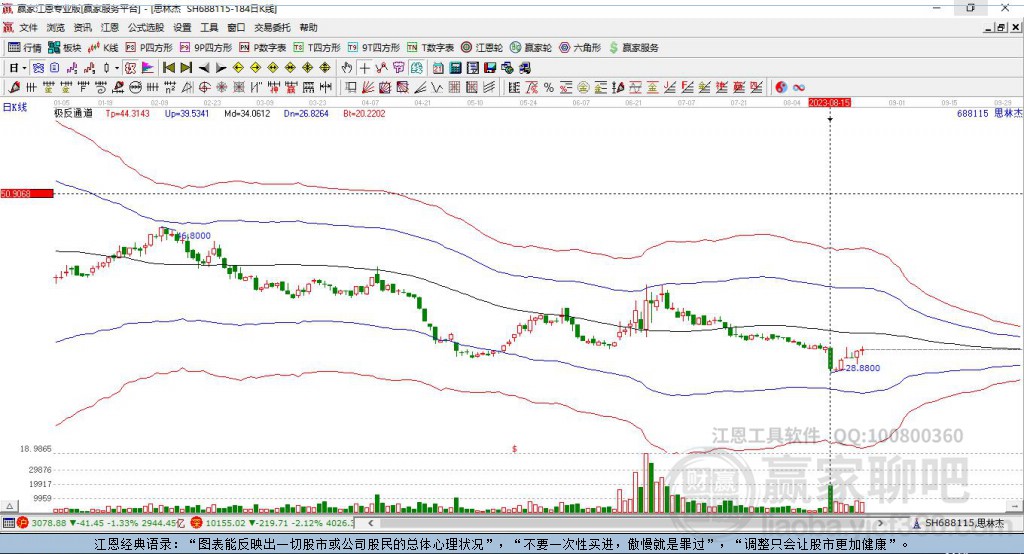Open the 赢家轮 wheel tool
This screenshot has height=554, width=1024.
pyautogui.click(x=531, y=48)
